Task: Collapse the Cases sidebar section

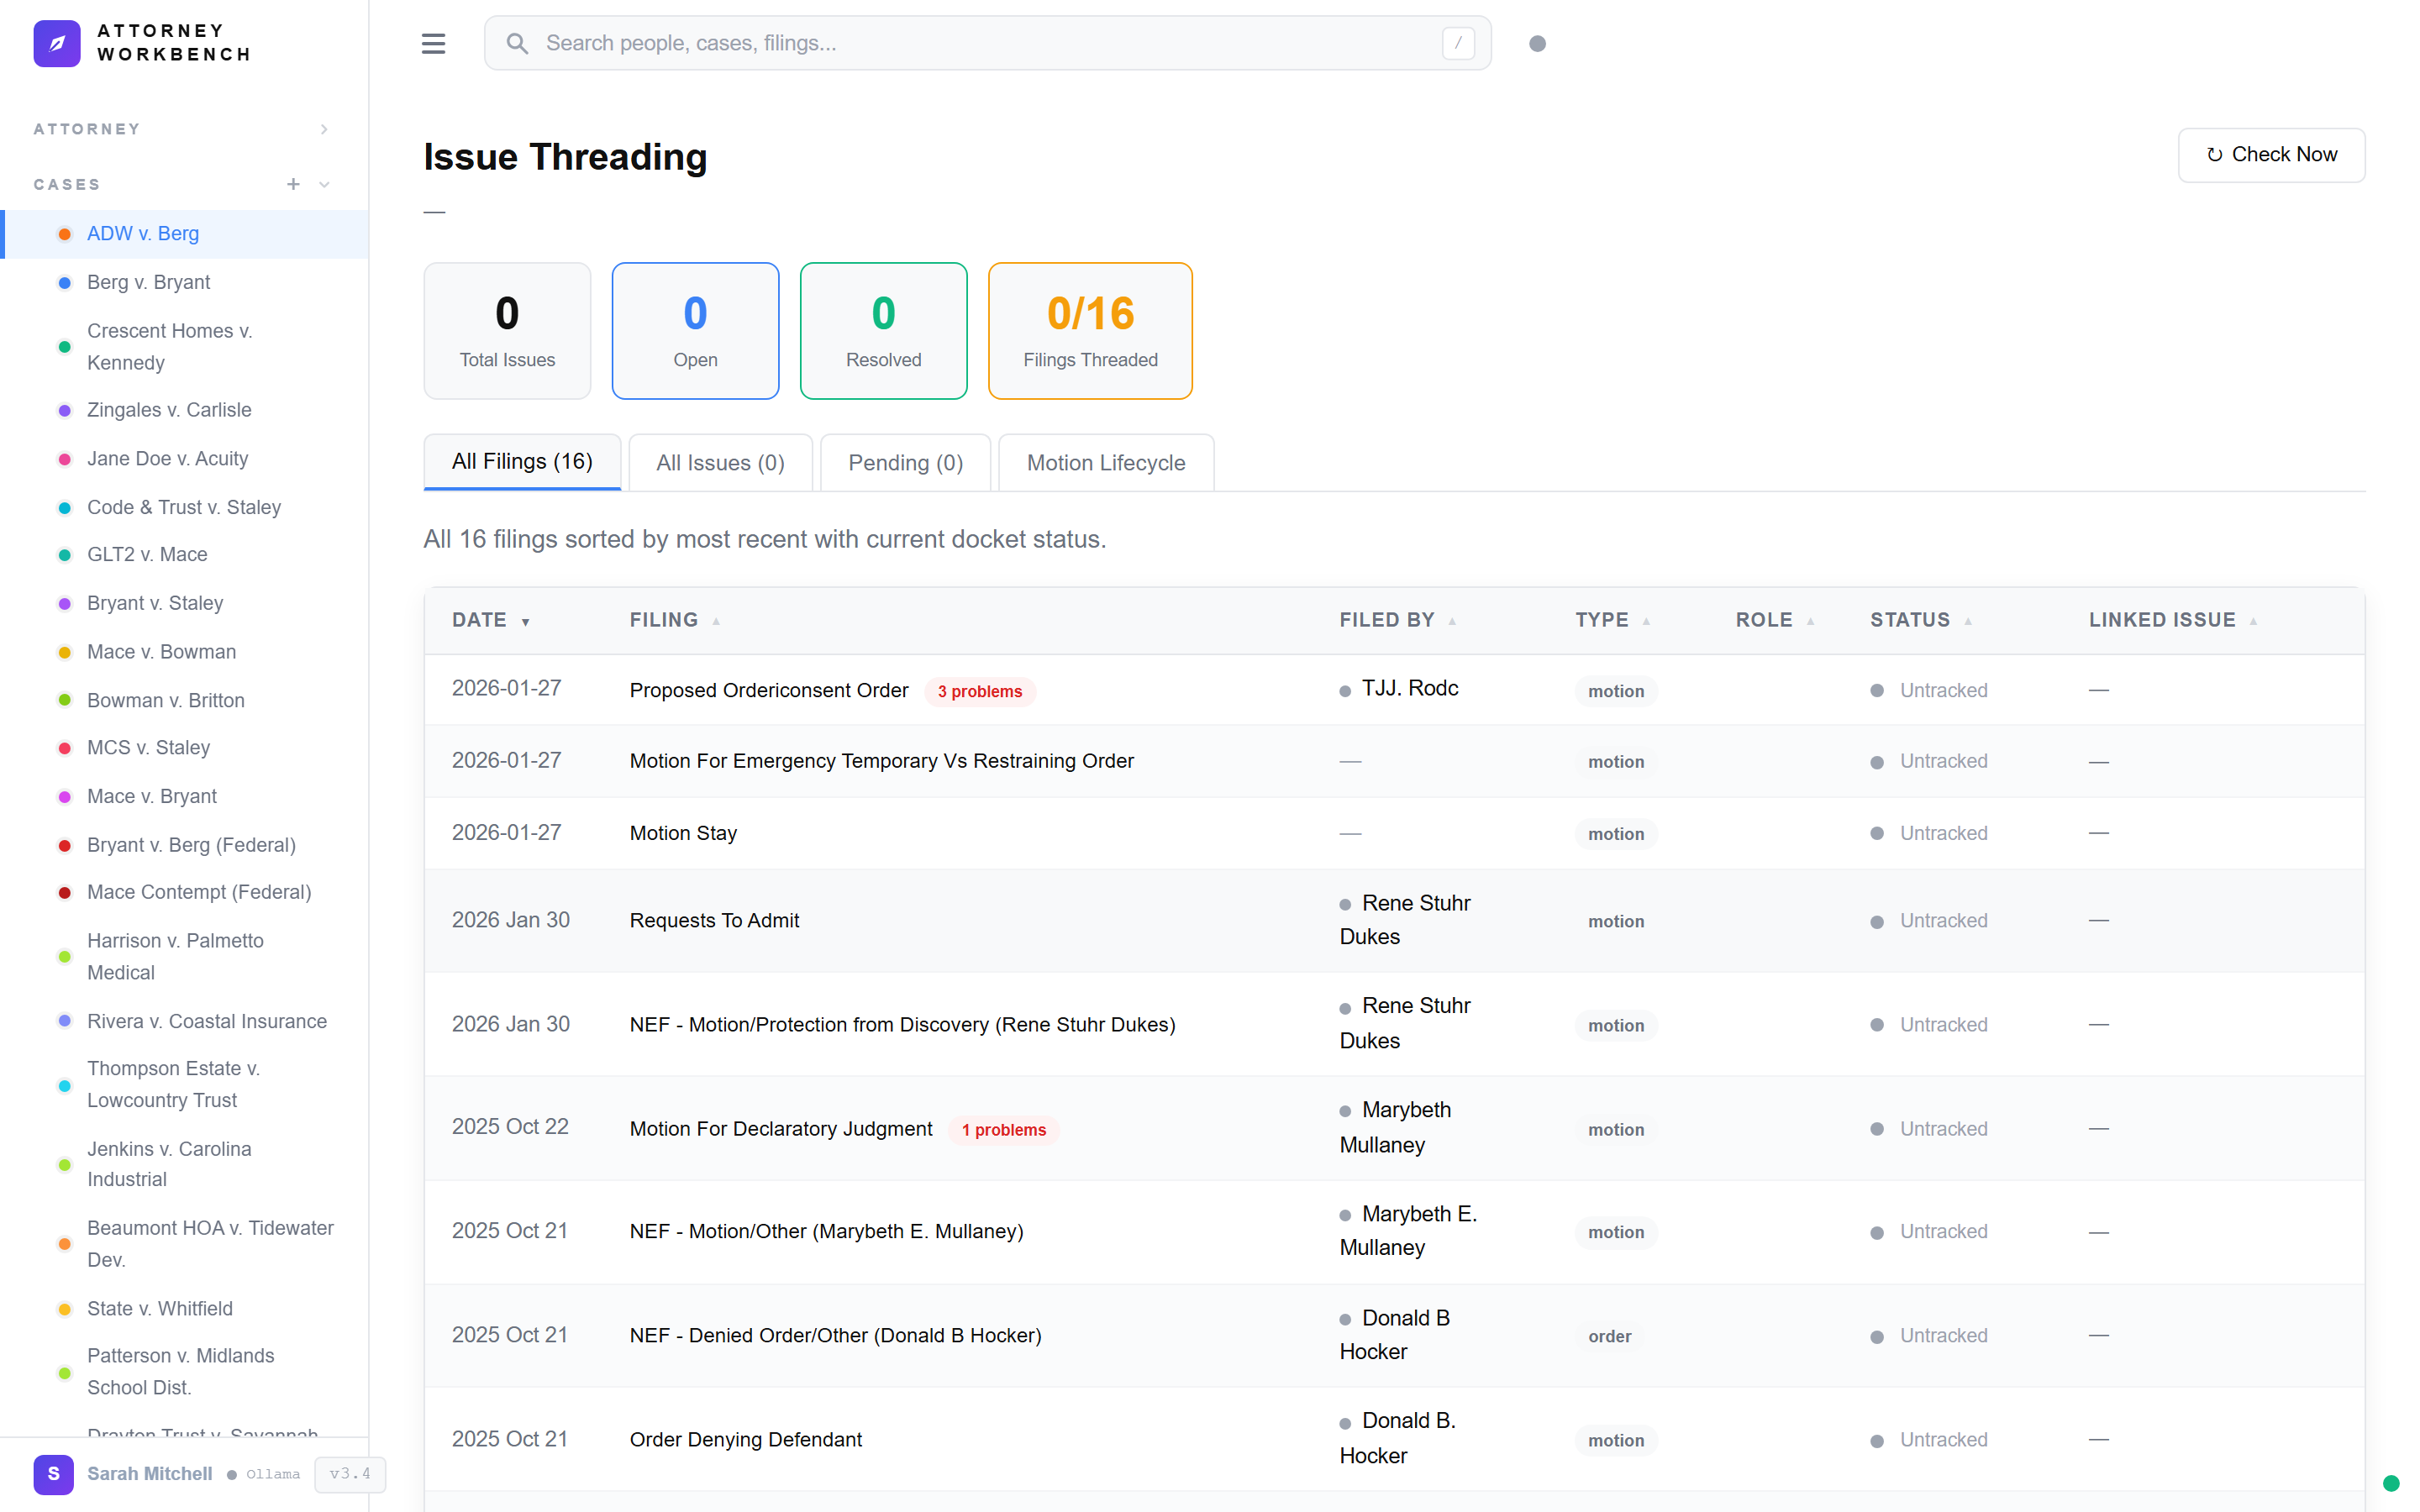Action: pyautogui.click(x=324, y=184)
